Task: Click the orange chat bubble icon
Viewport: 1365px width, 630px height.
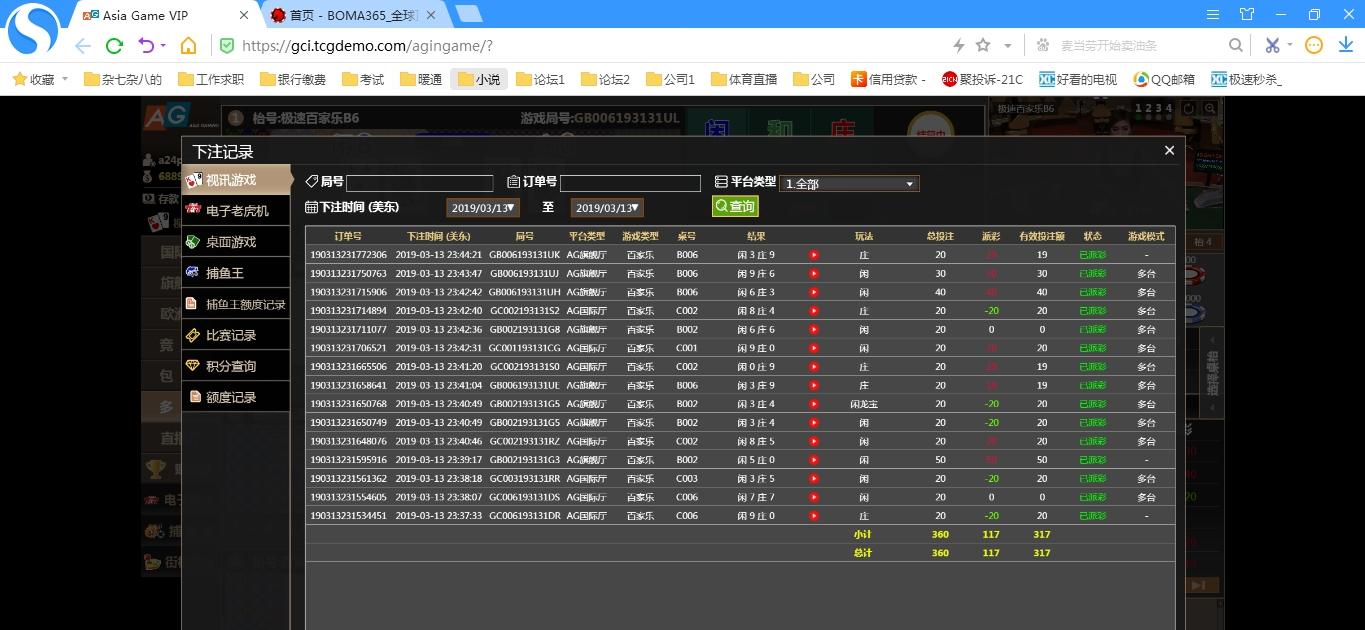Action: tap(1315, 45)
